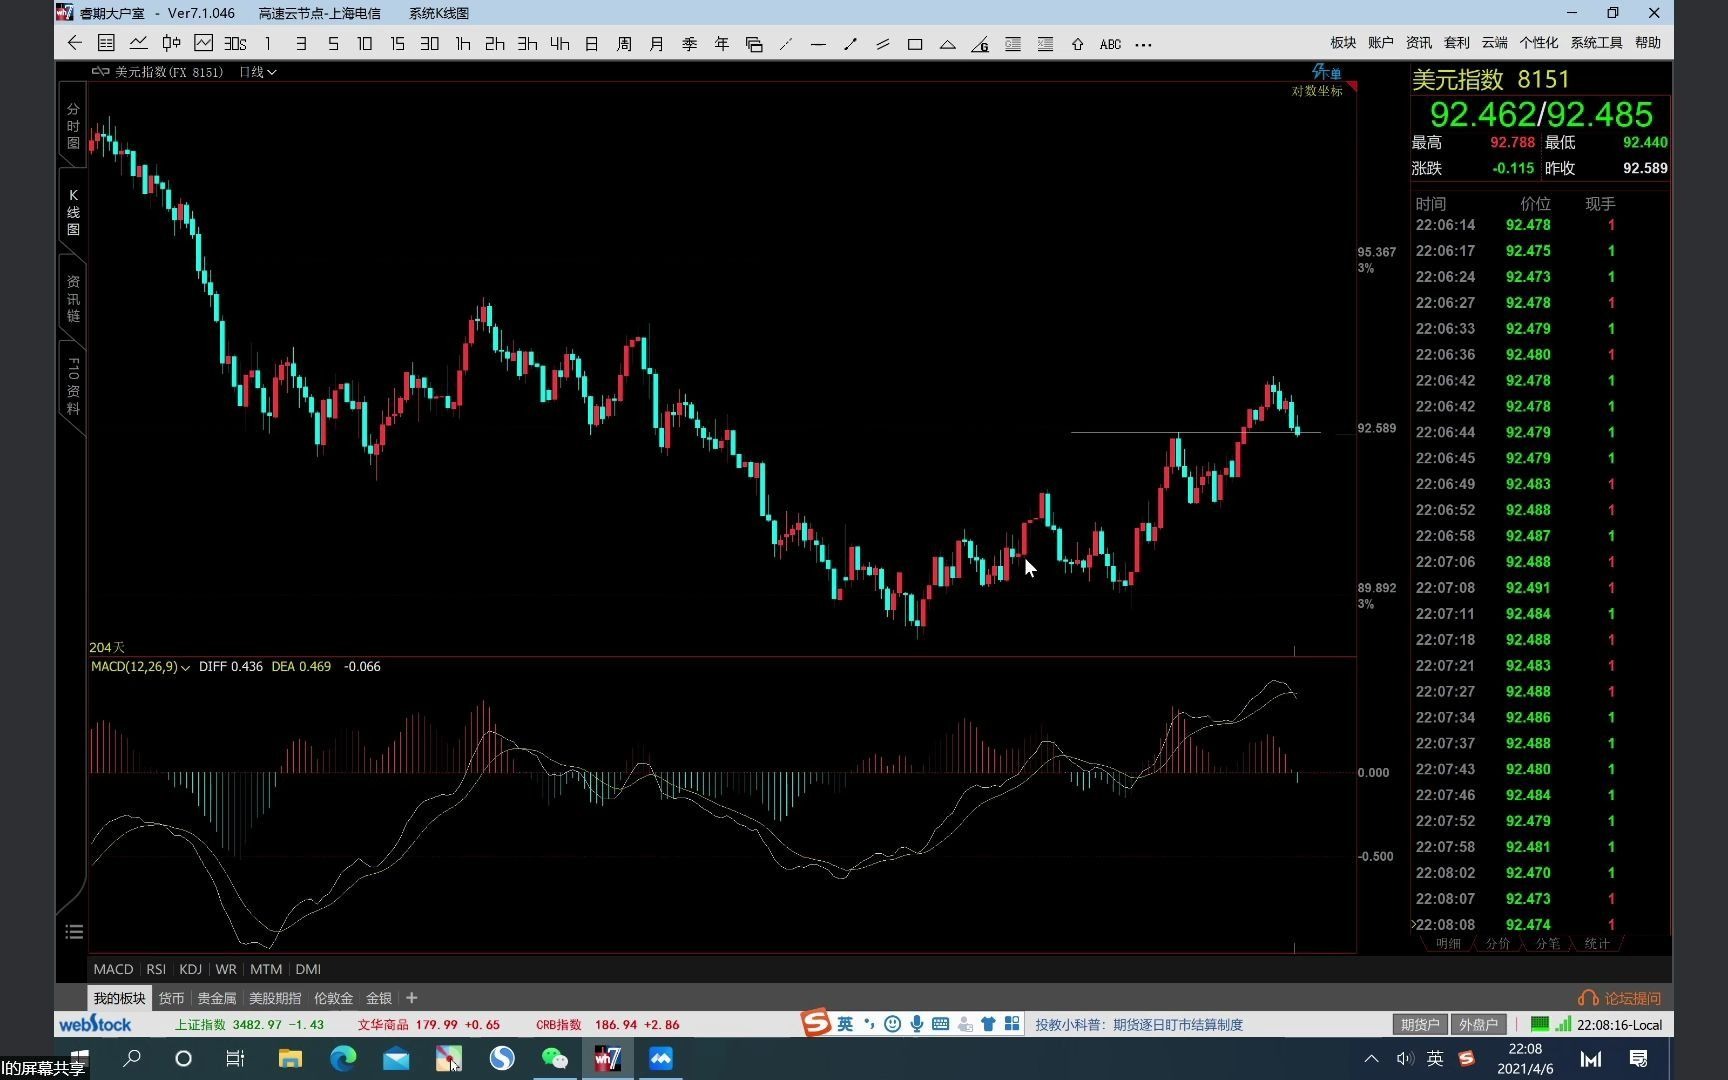Select the MTM indicator tab
Image resolution: width=1728 pixels, height=1080 pixels.
pos(266,969)
